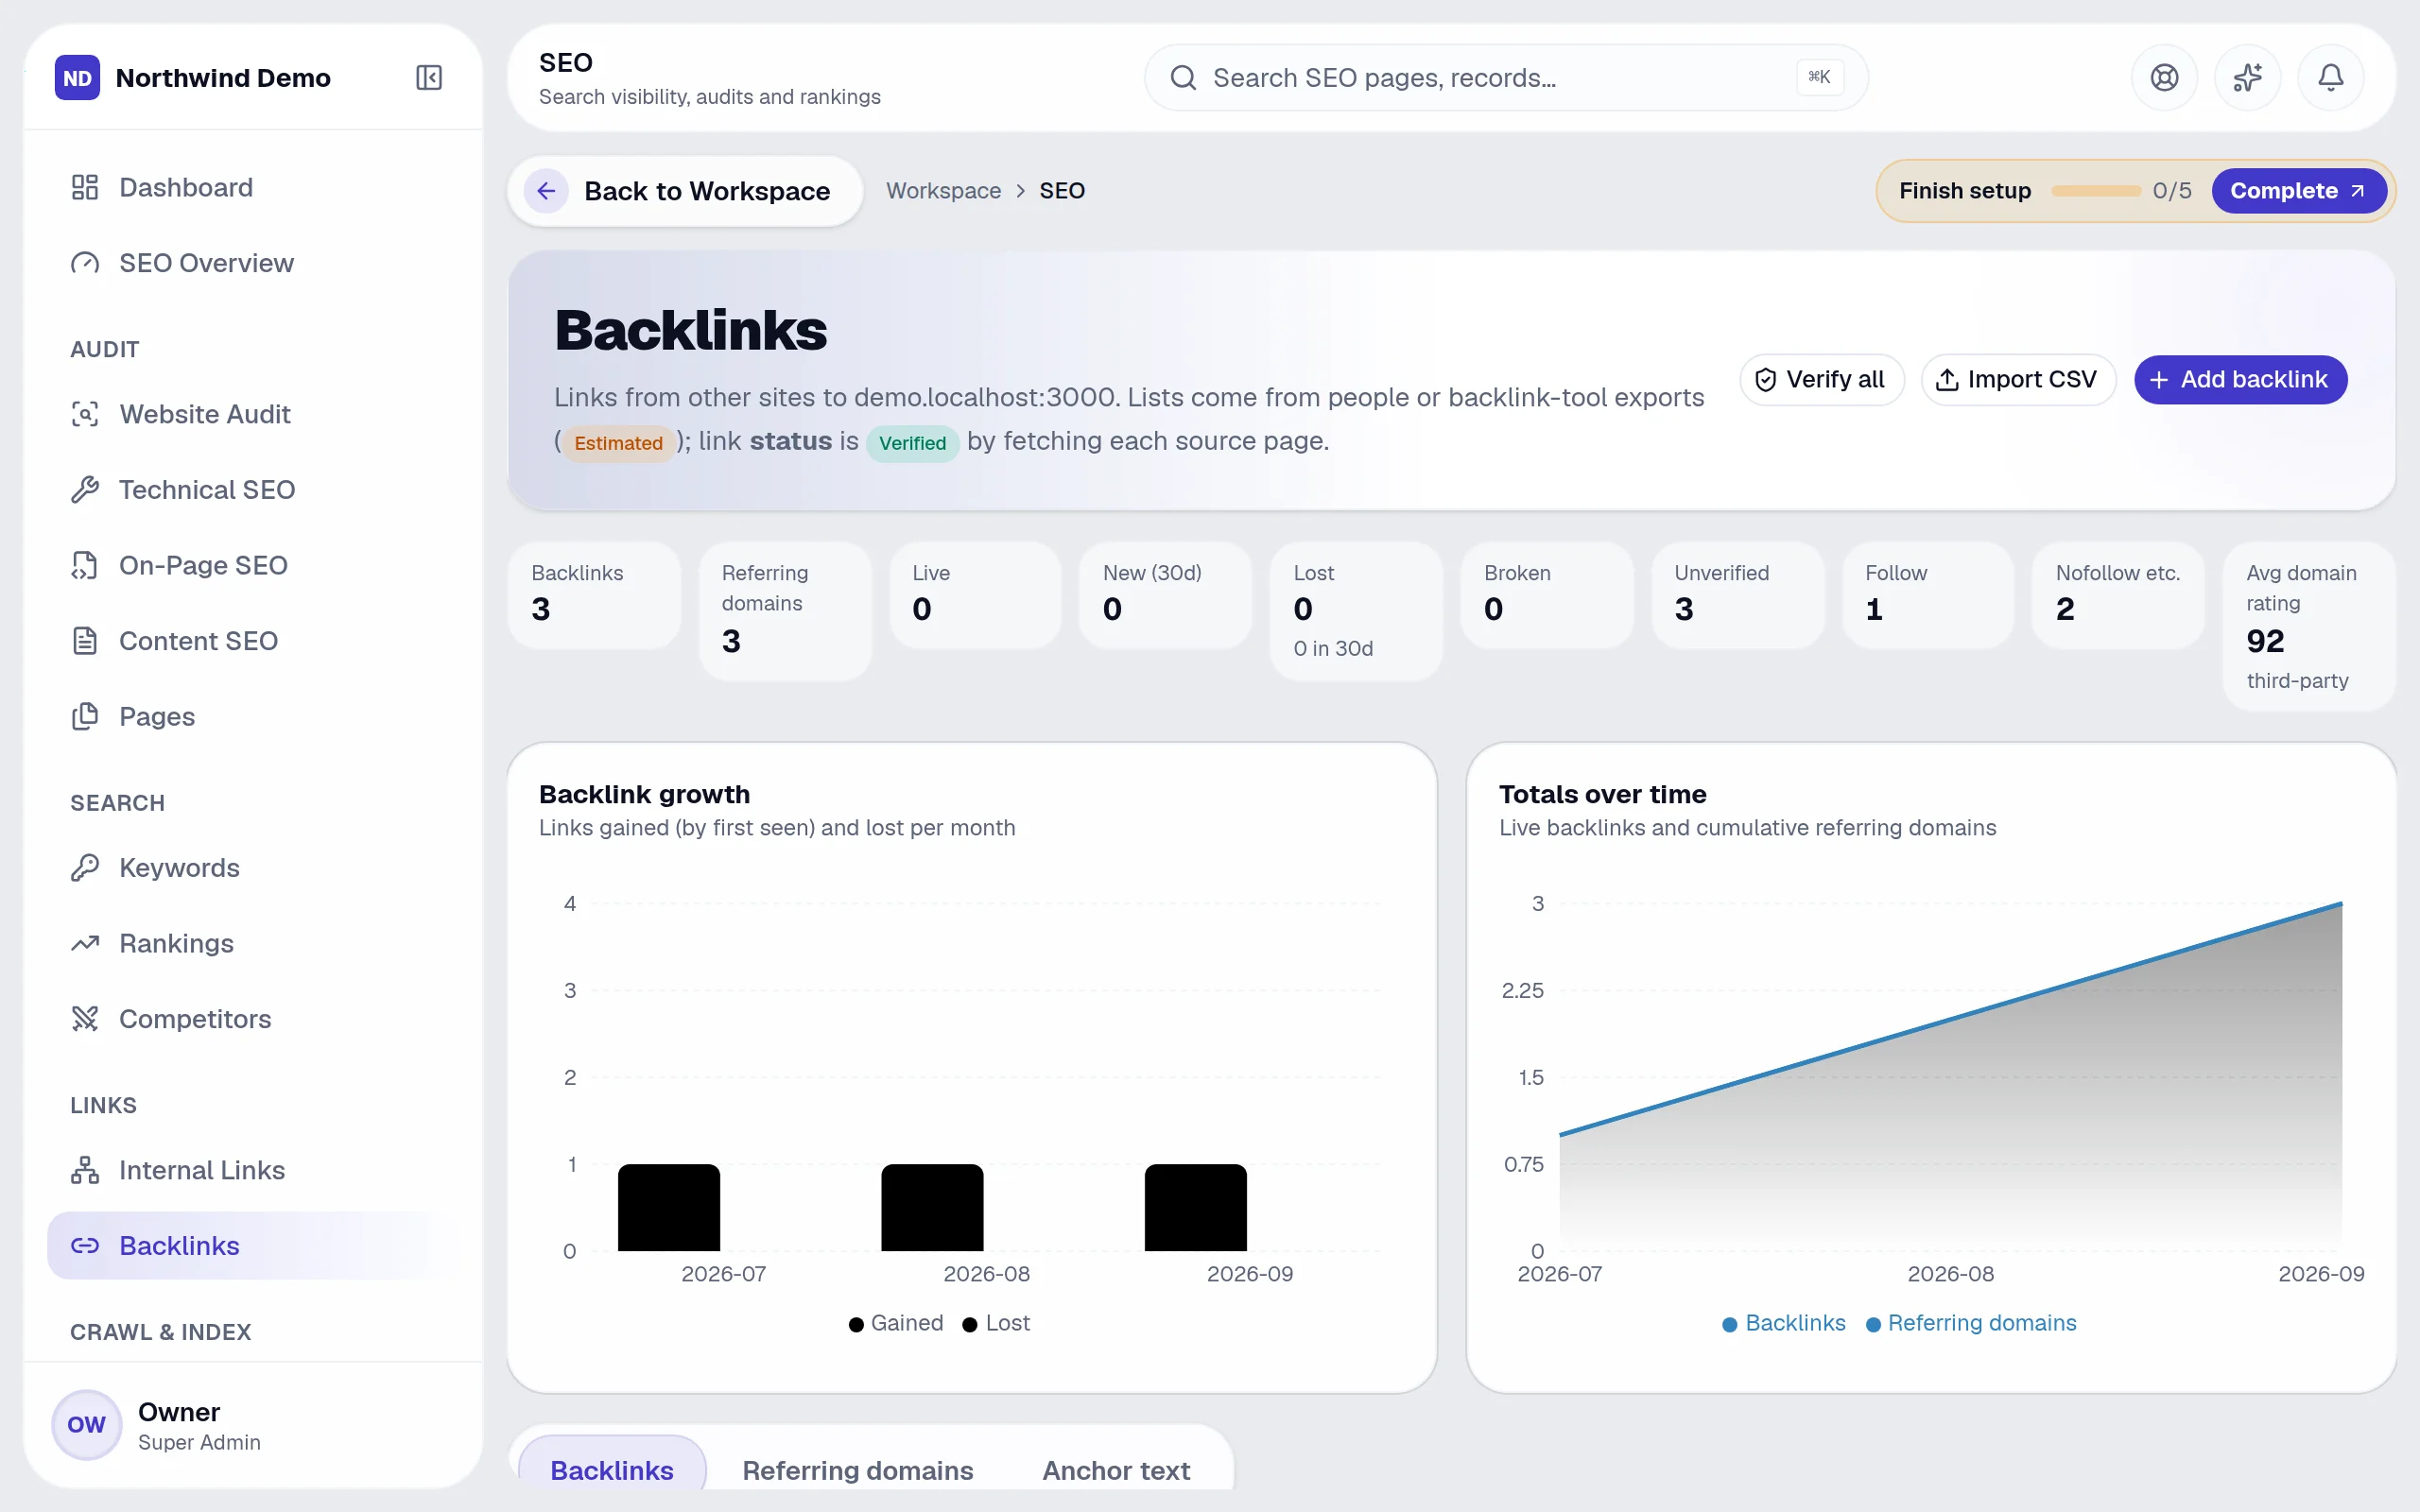Screen dimensions: 2420x1512
Task: Click the Unverified stat card
Action: click(1738, 595)
